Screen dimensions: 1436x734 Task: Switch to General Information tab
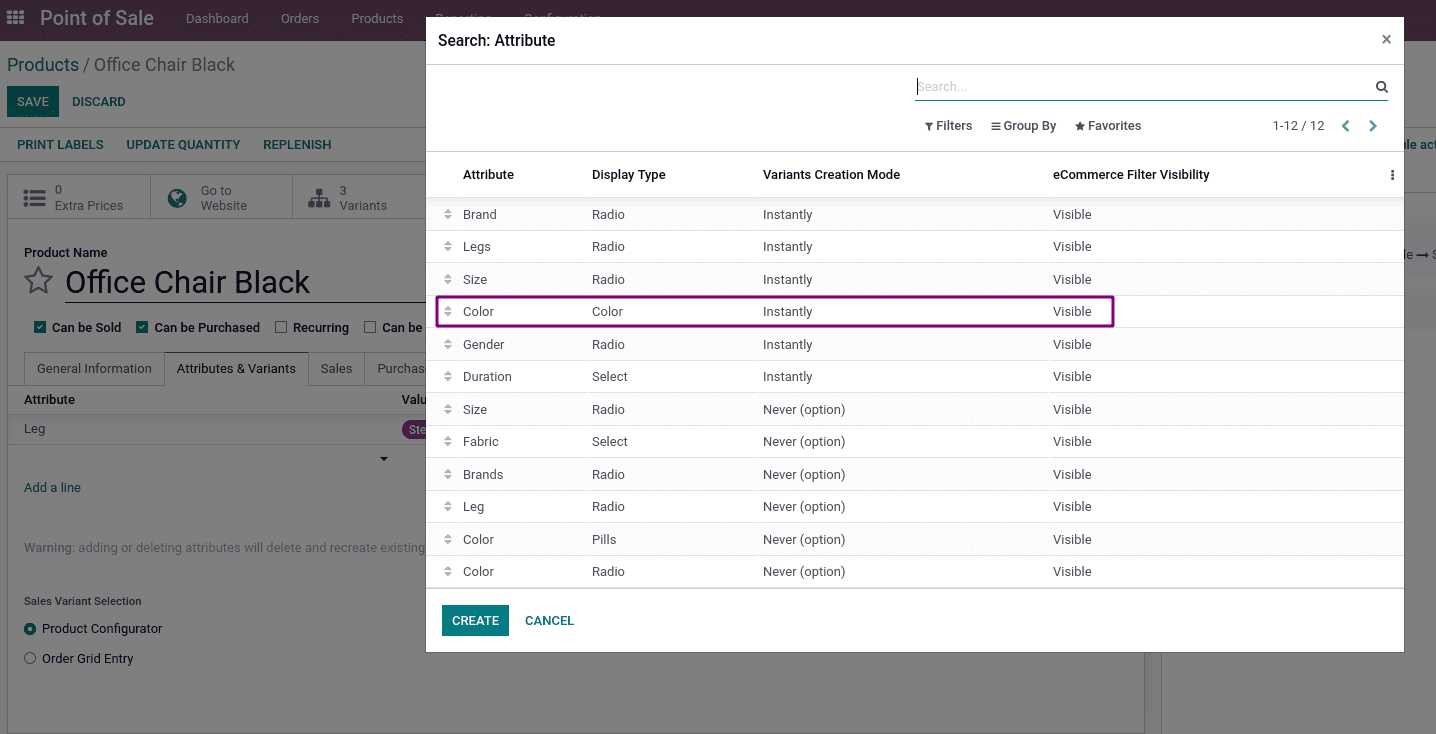[94, 369]
